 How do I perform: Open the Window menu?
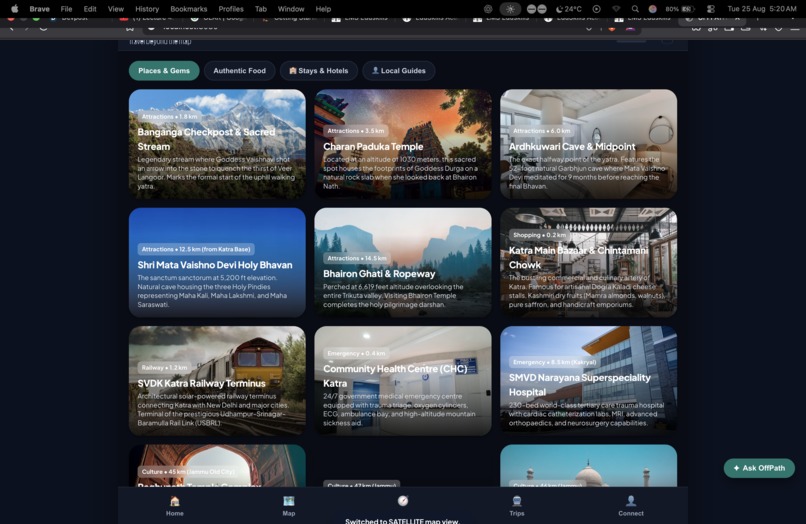291,9
